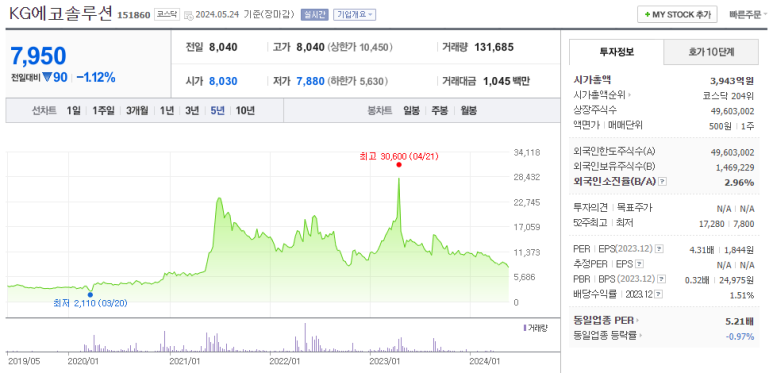This screenshot has height=373, width=773.
Task: Open 빠른주문 quick order dropdown
Action: point(747,14)
